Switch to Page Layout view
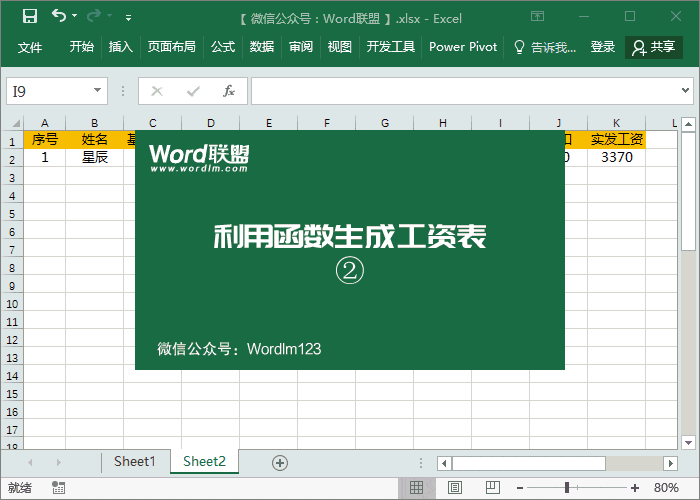Viewport: 700px width, 500px height. [x=454, y=488]
